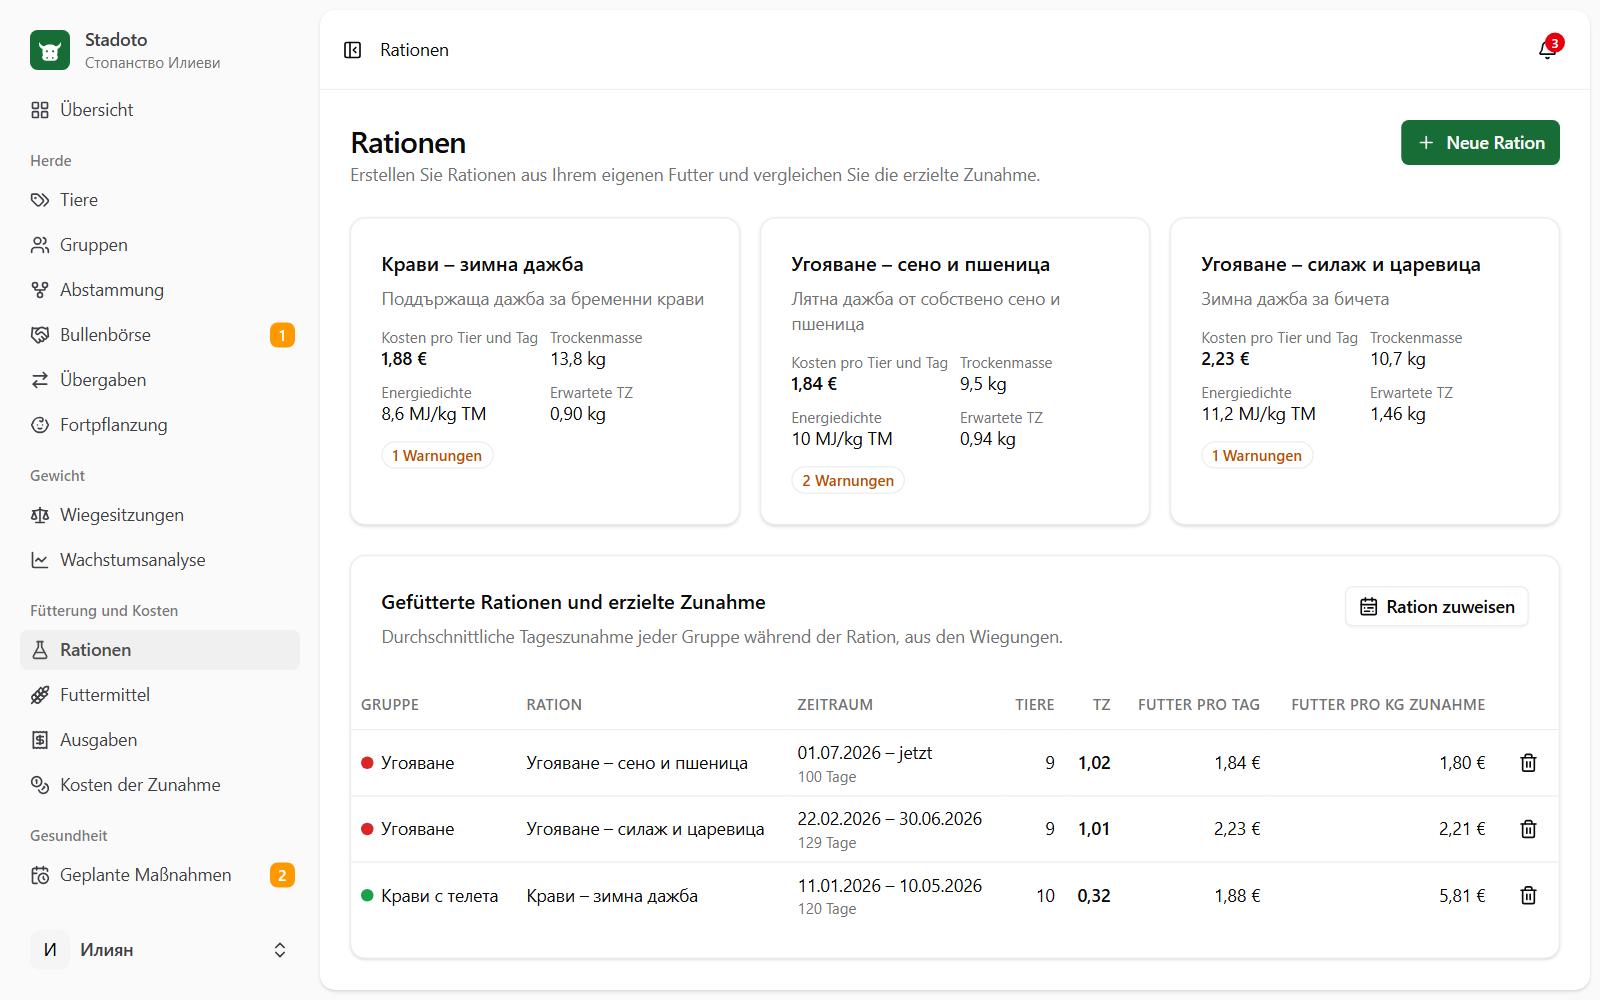Select the Rationen sidebar item
This screenshot has height=1000, width=1600.
coord(160,650)
